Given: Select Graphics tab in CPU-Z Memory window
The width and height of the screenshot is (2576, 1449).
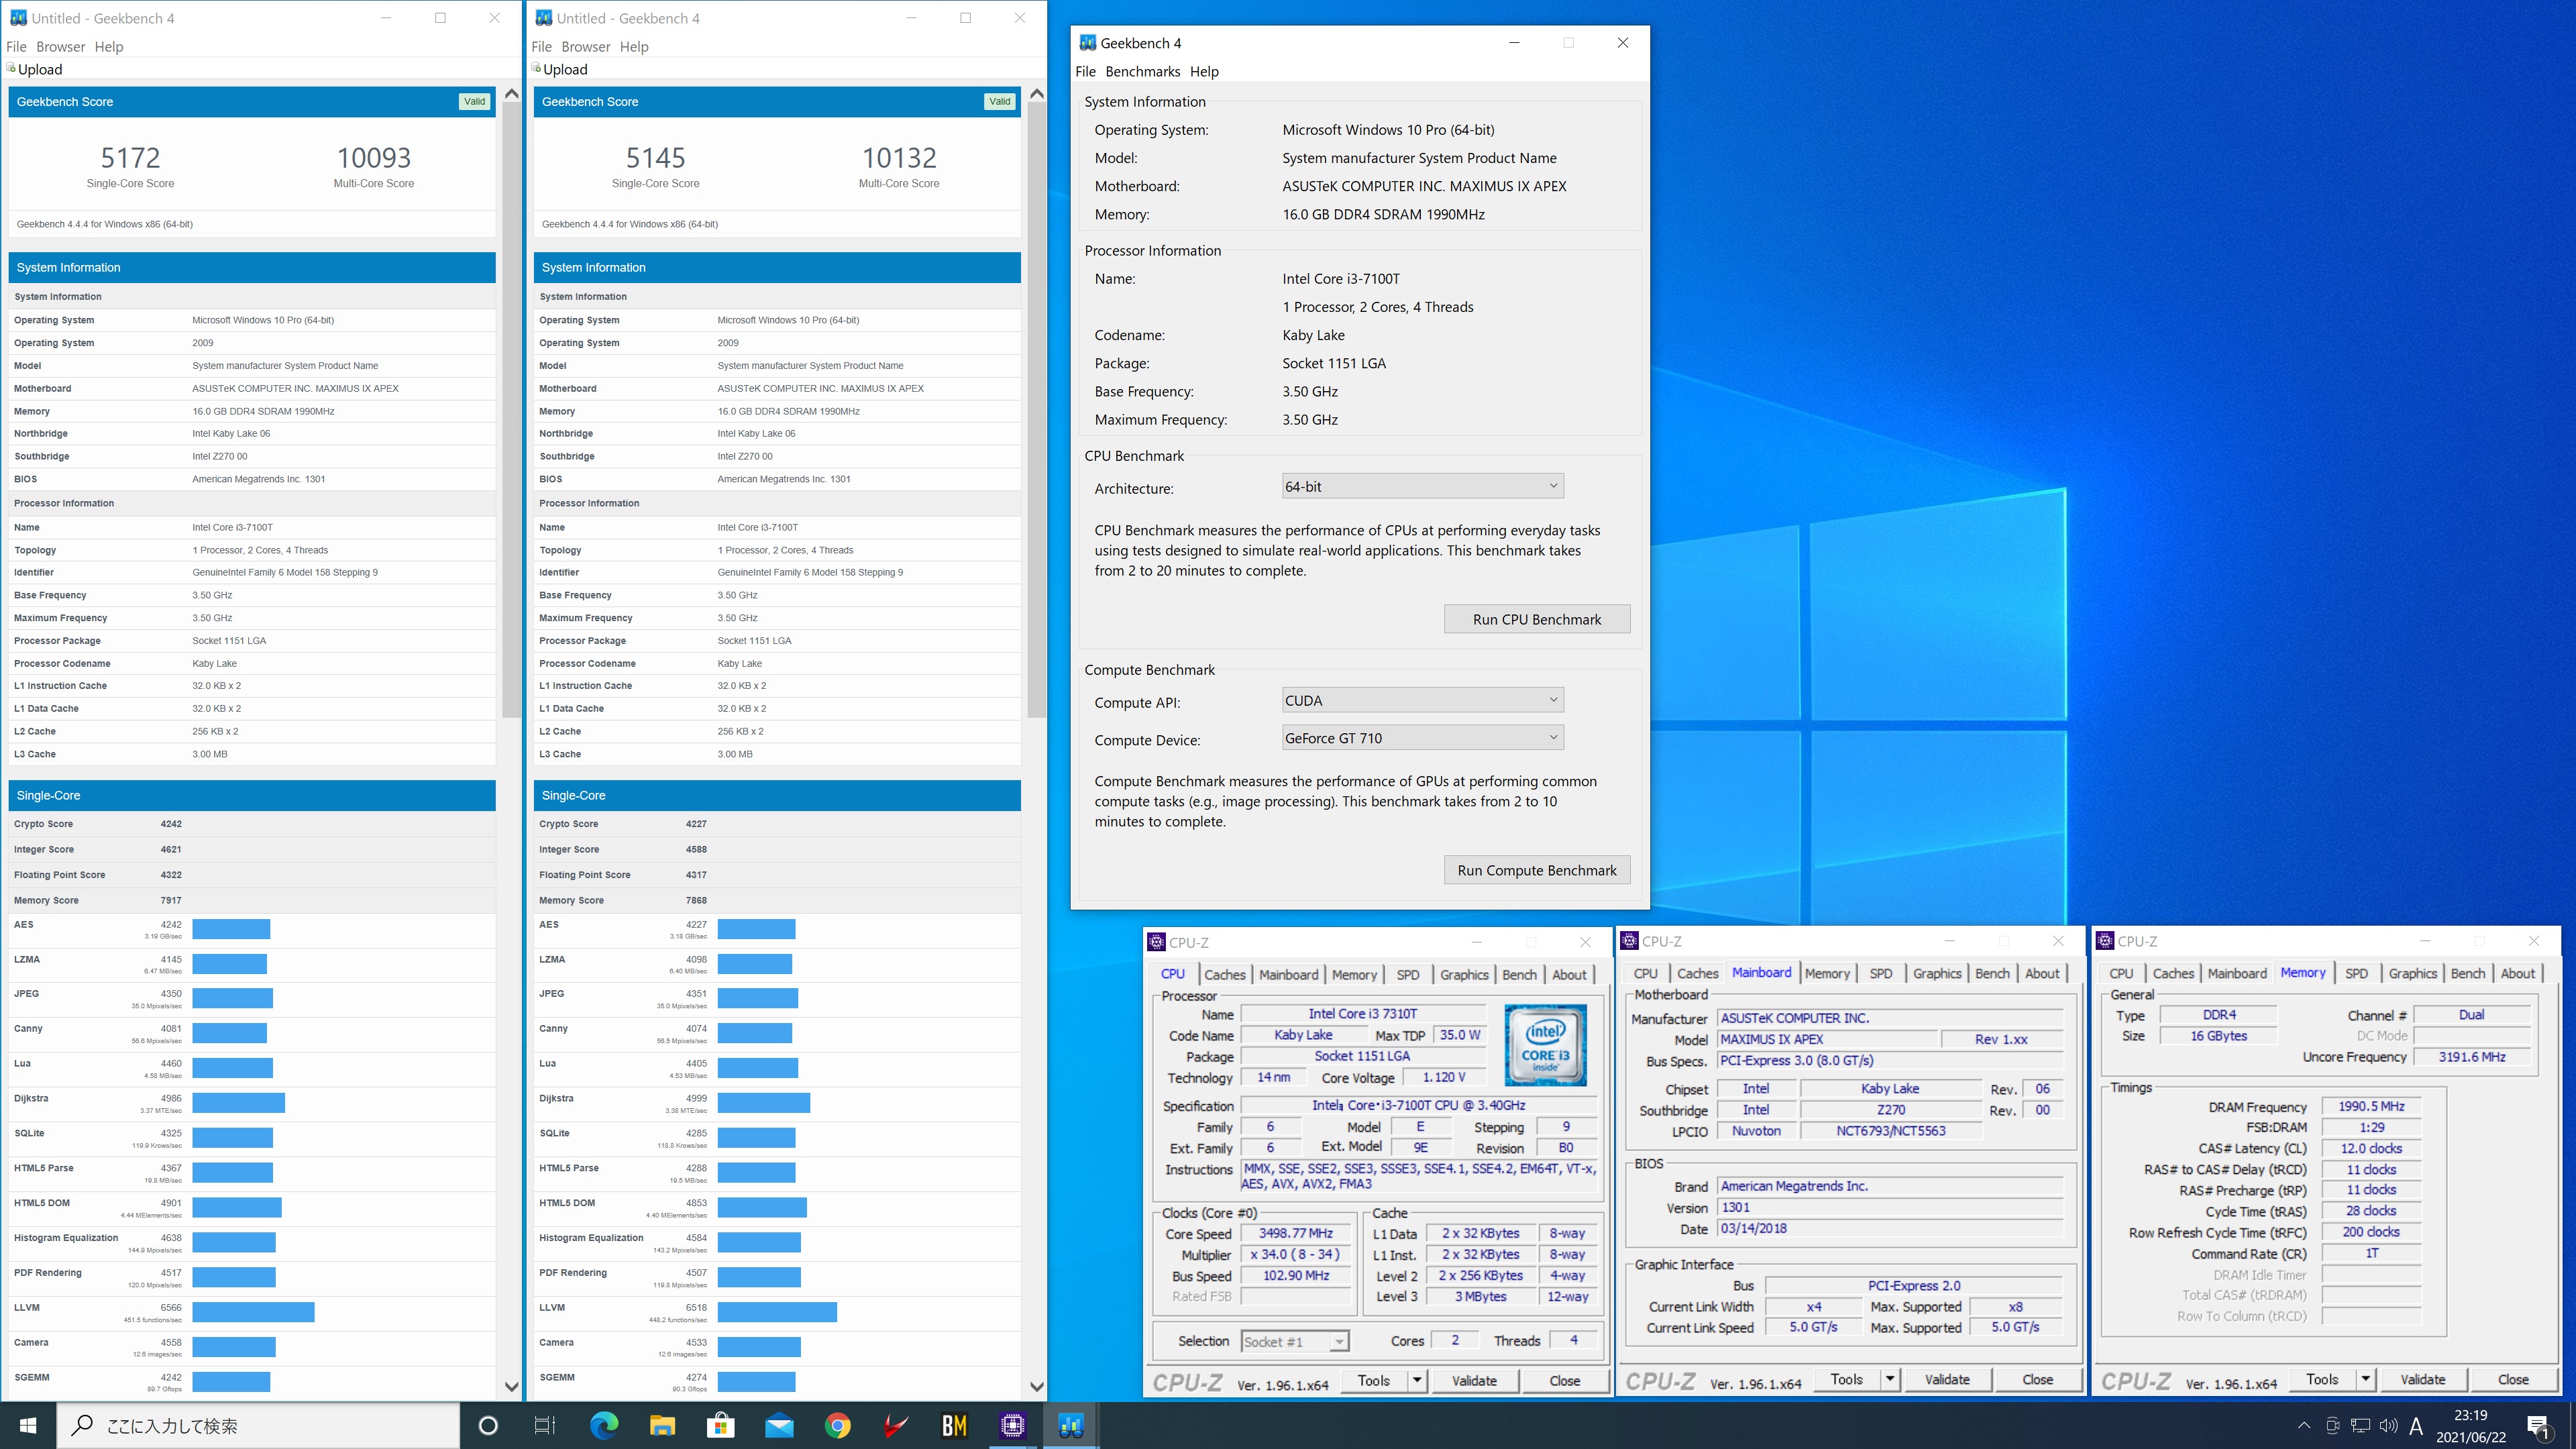Looking at the screenshot, I should 2413,973.
